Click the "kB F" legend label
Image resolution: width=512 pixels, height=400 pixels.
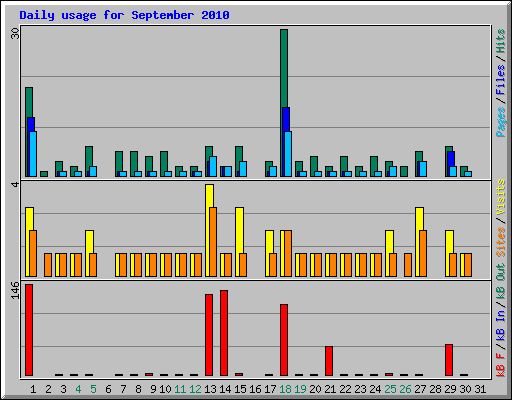[500, 365]
